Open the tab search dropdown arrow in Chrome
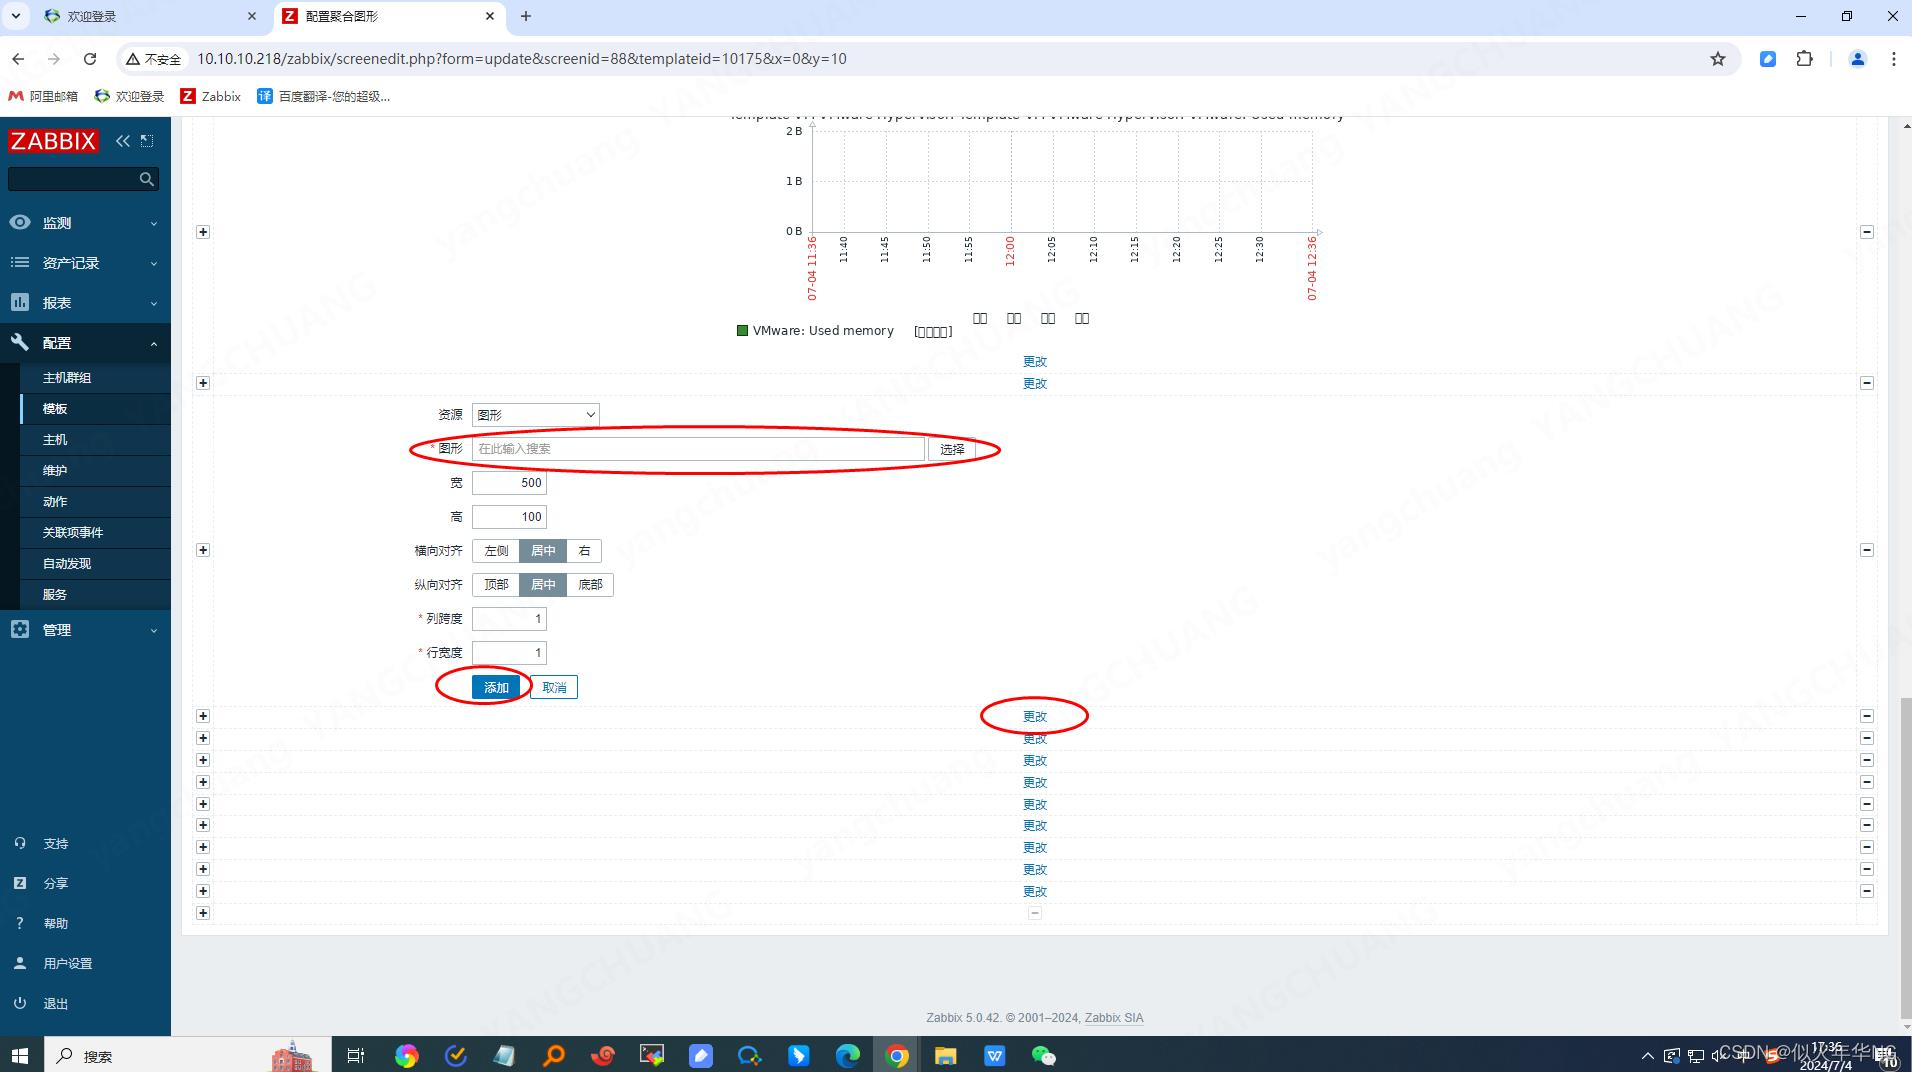 [16, 16]
